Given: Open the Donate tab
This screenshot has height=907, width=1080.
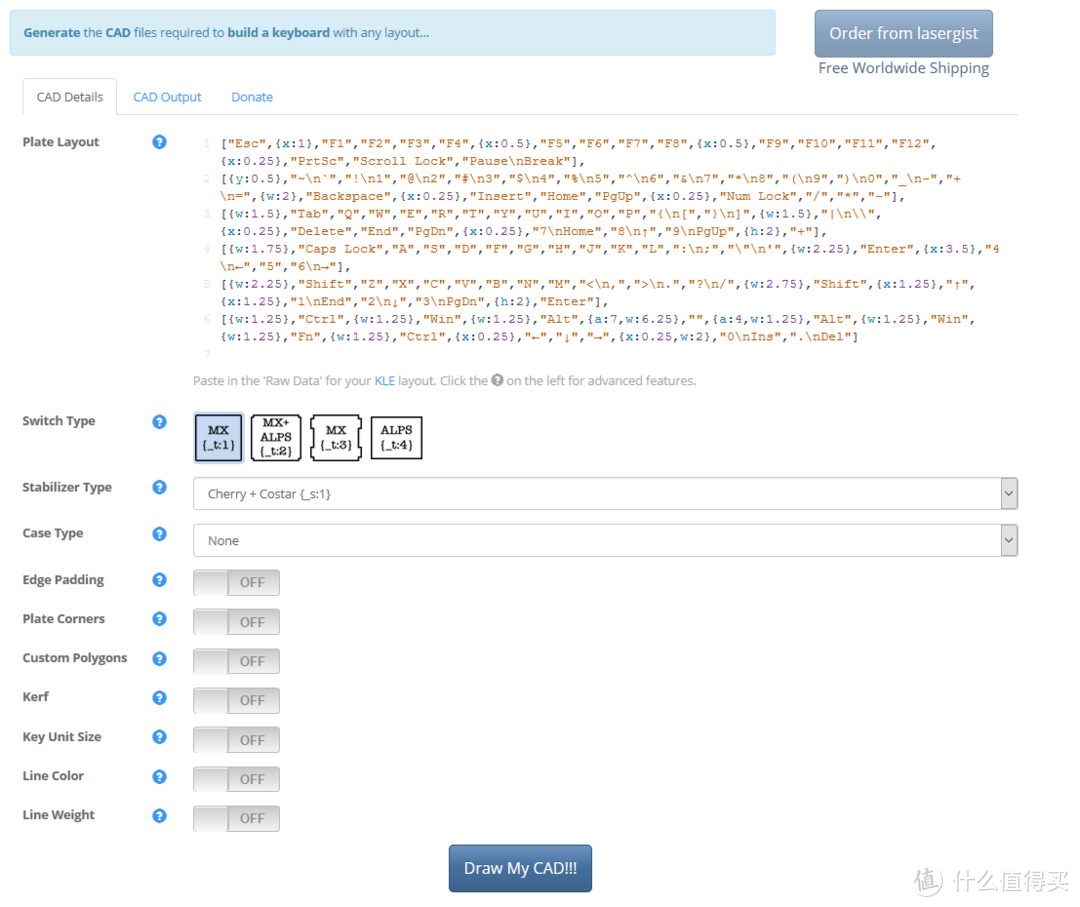Looking at the screenshot, I should point(252,97).
